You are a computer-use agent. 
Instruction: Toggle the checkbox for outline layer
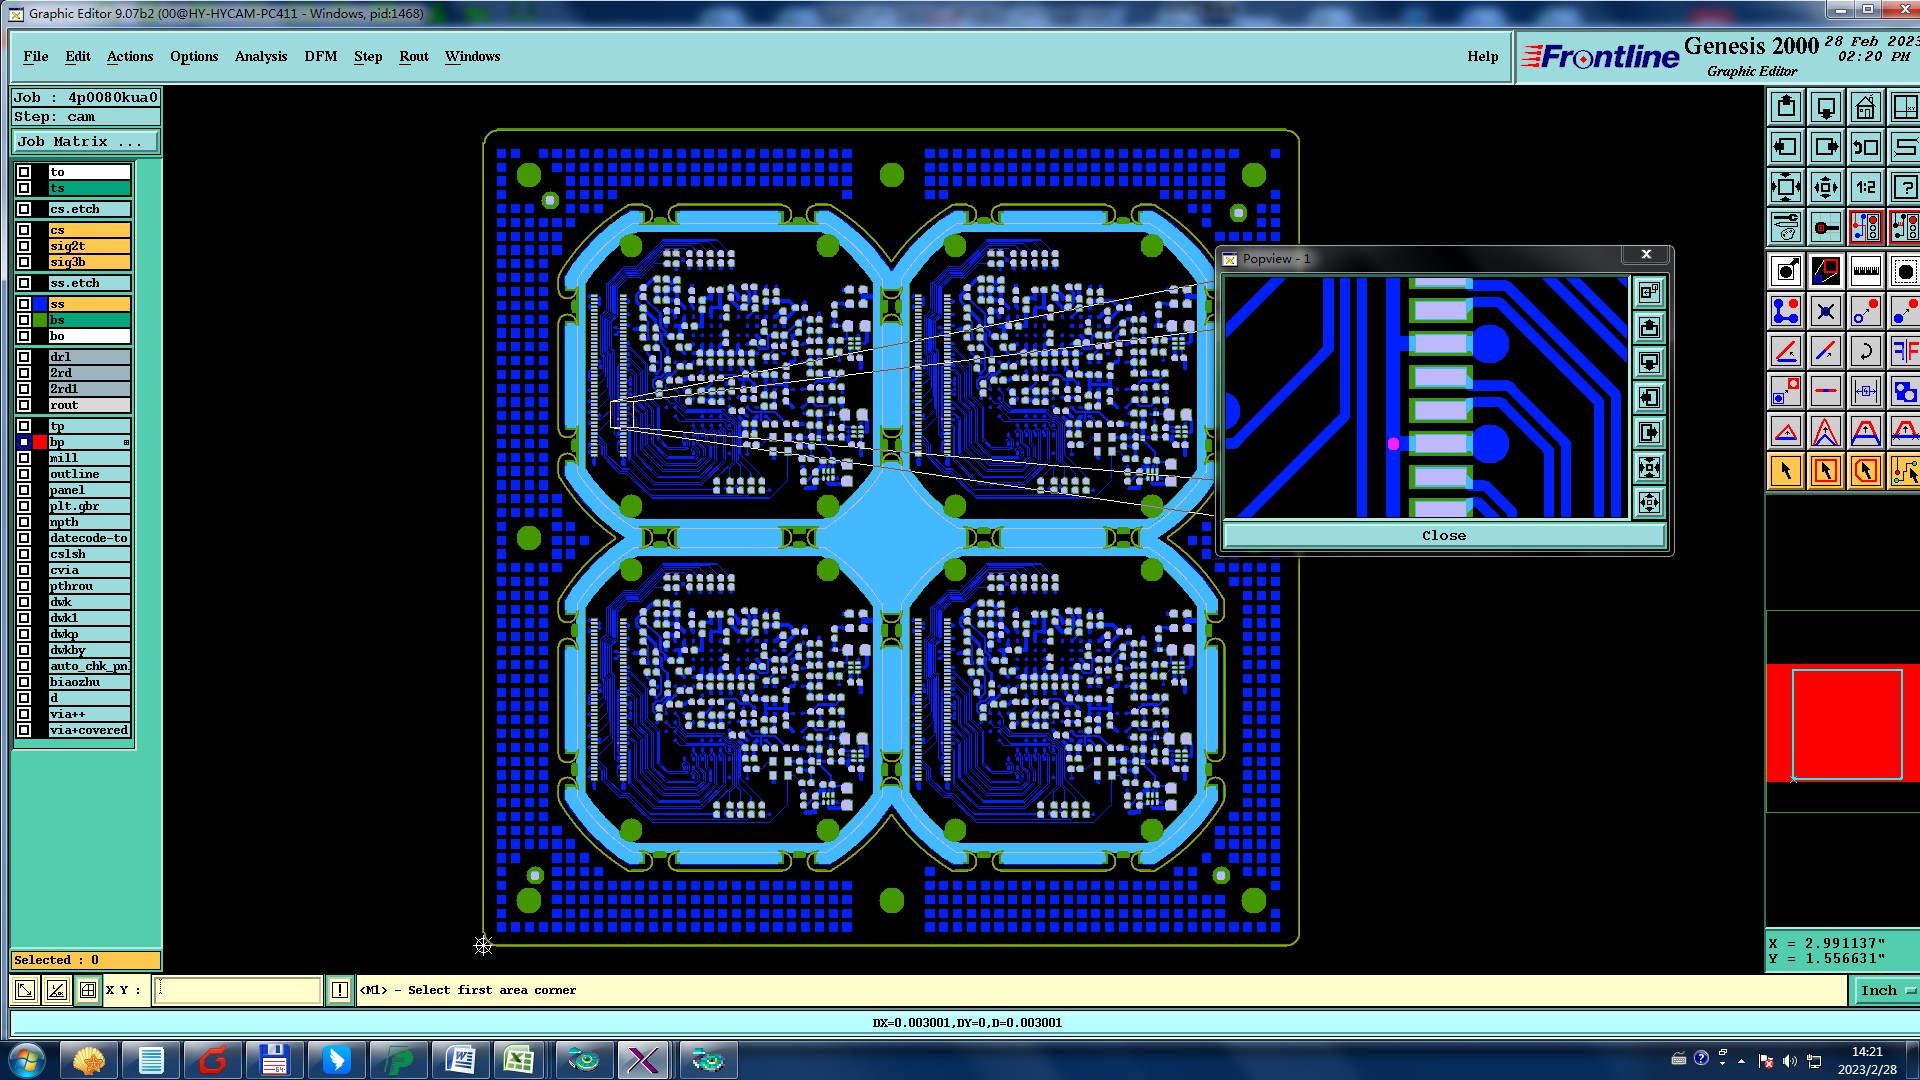pos(24,474)
